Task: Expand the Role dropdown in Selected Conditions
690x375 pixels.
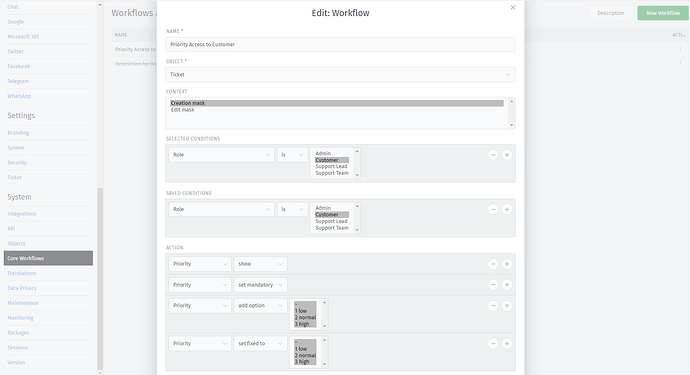Action: coord(221,155)
